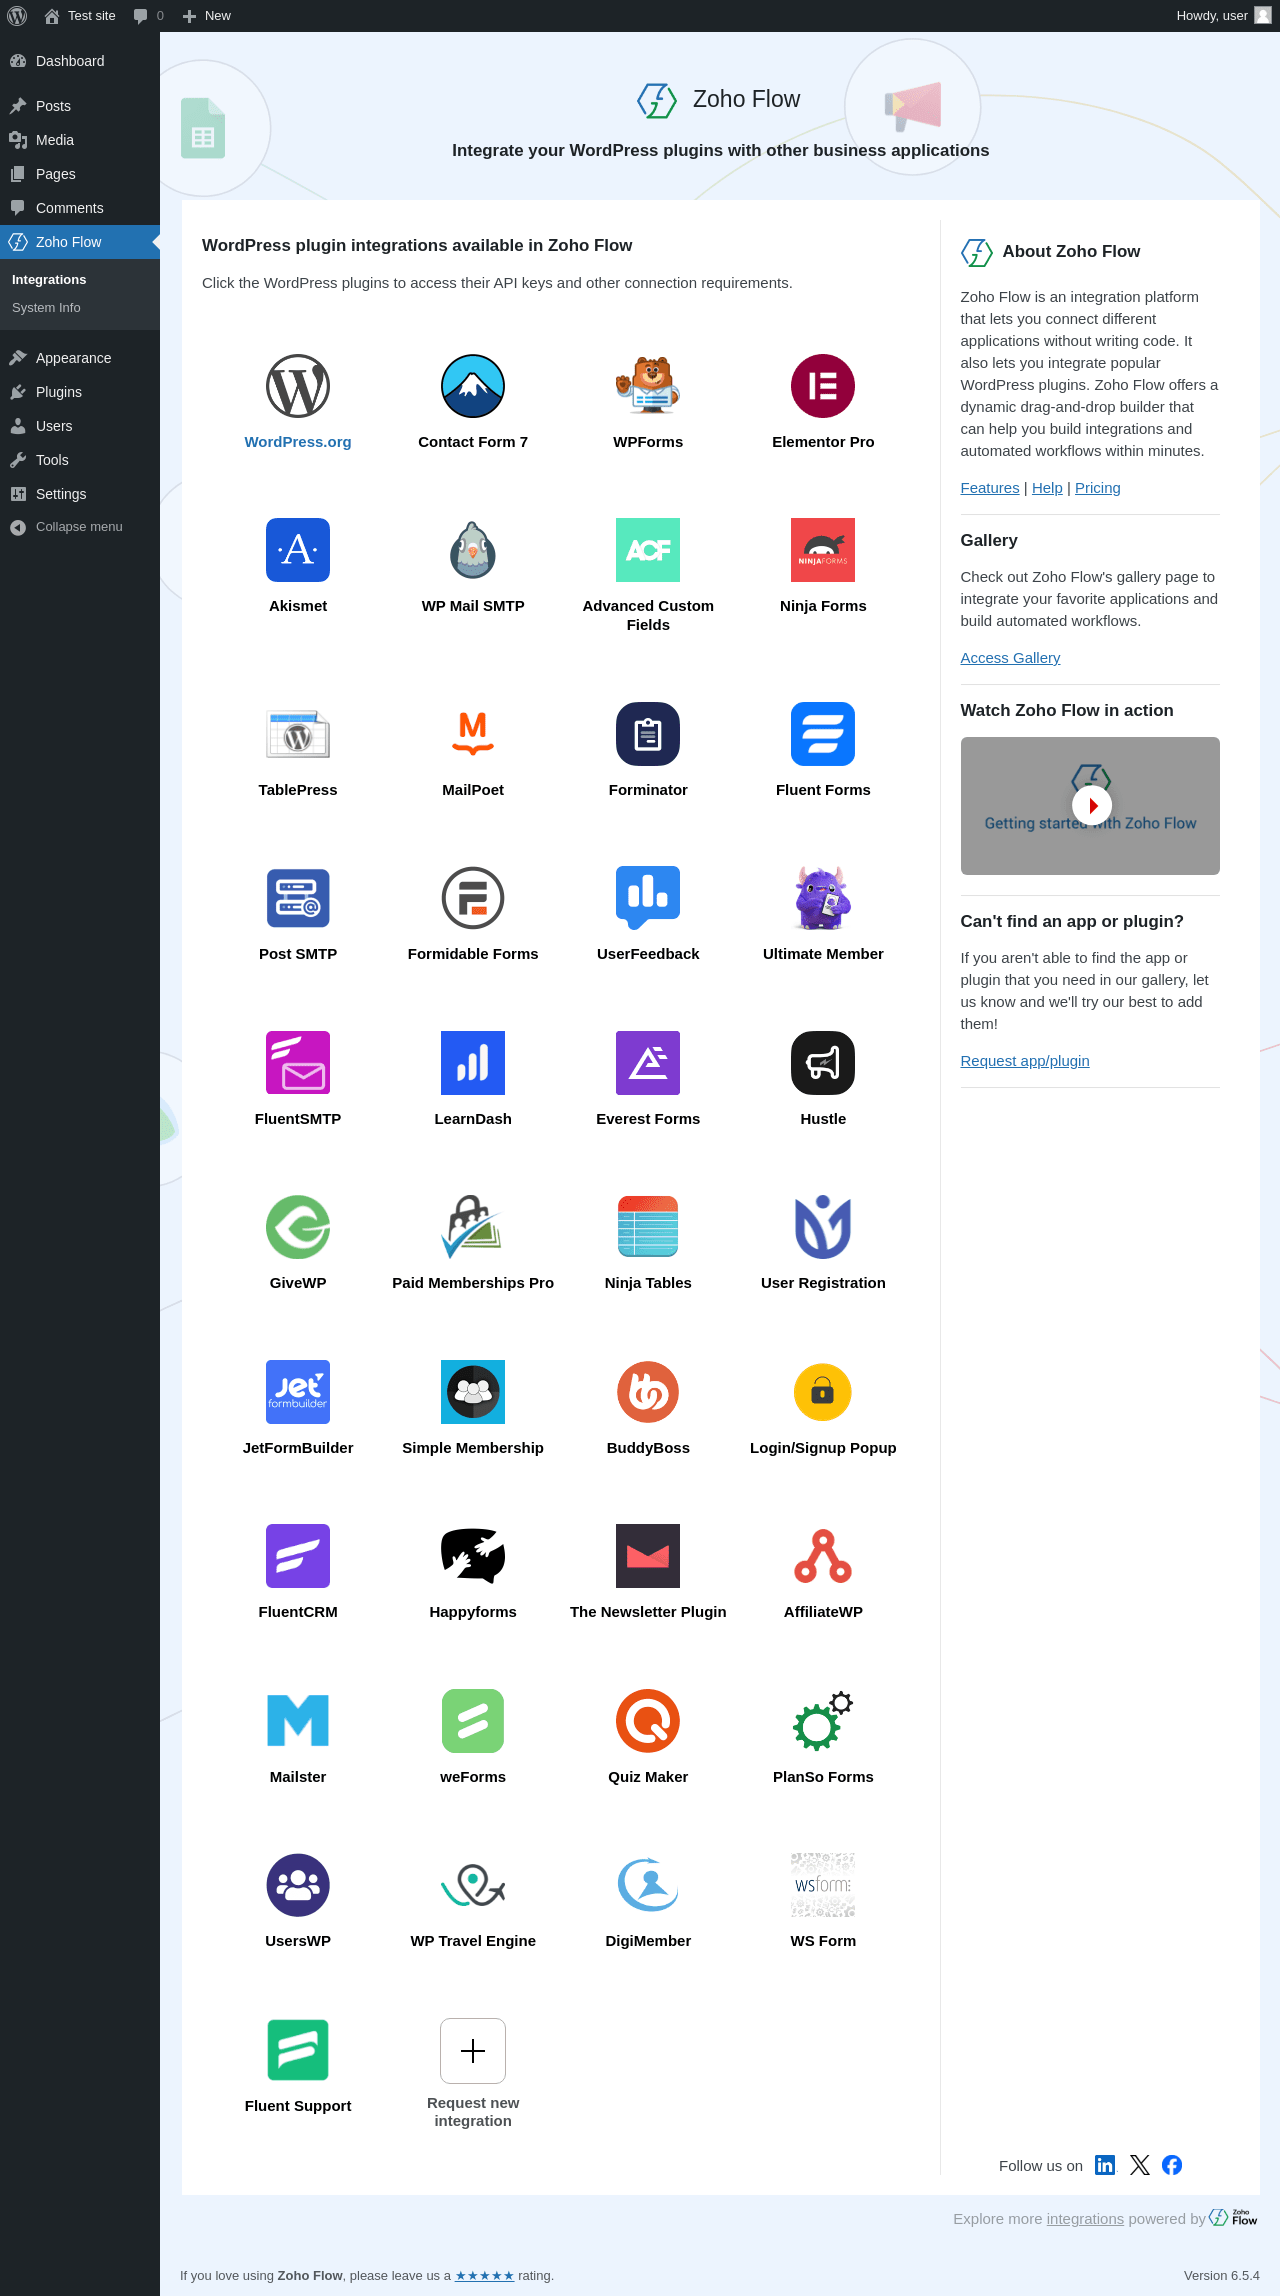Go to Dashboard in the admin sidebar
The height and width of the screenshot is (2296, 1280).
point(80,61)
